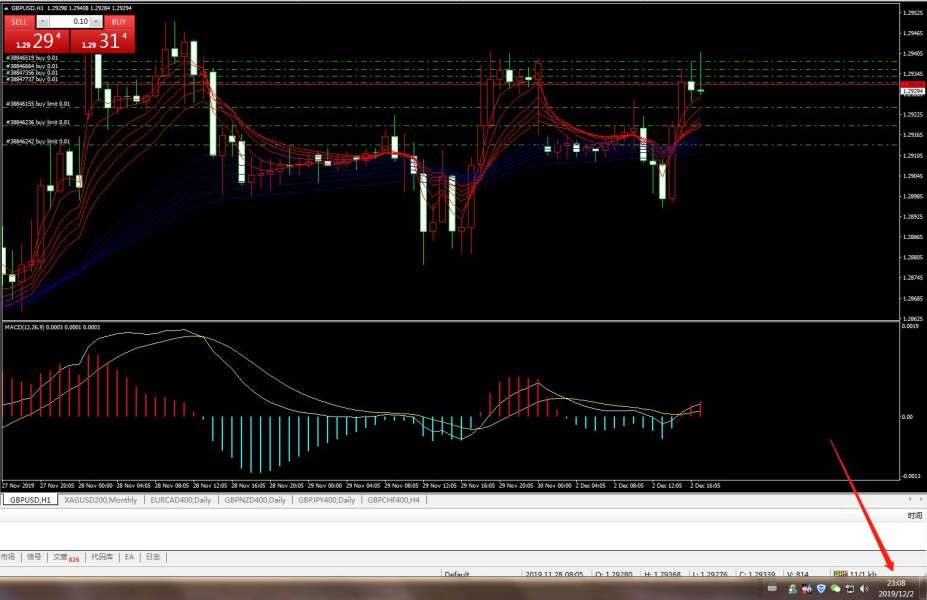Click the connection status bars icon
This screenshot has height=600, width=927.
coord(841,575)
